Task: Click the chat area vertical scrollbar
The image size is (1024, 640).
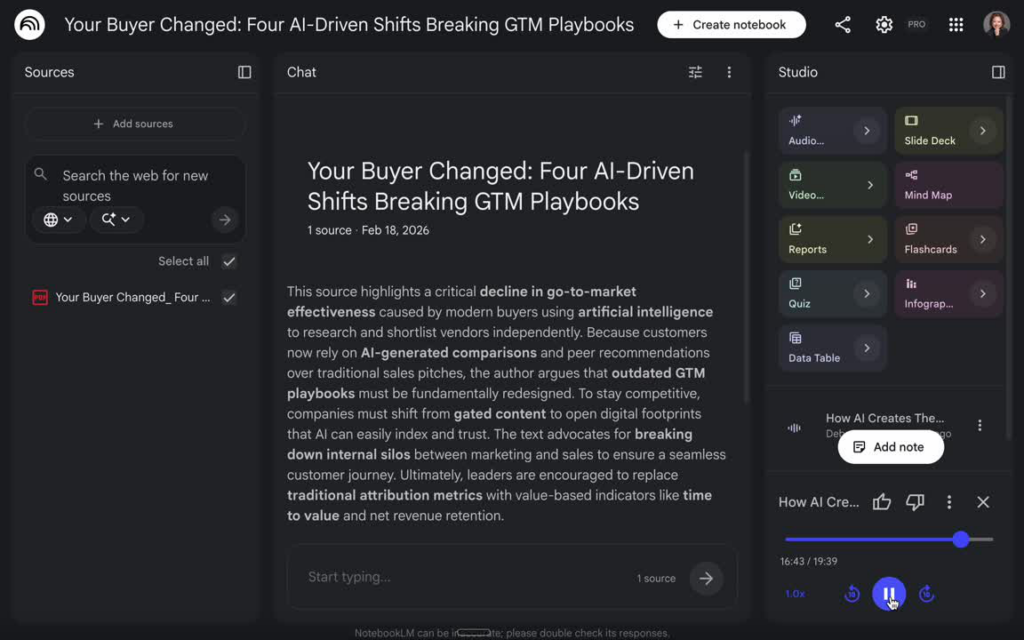Action: coord(746,278)
